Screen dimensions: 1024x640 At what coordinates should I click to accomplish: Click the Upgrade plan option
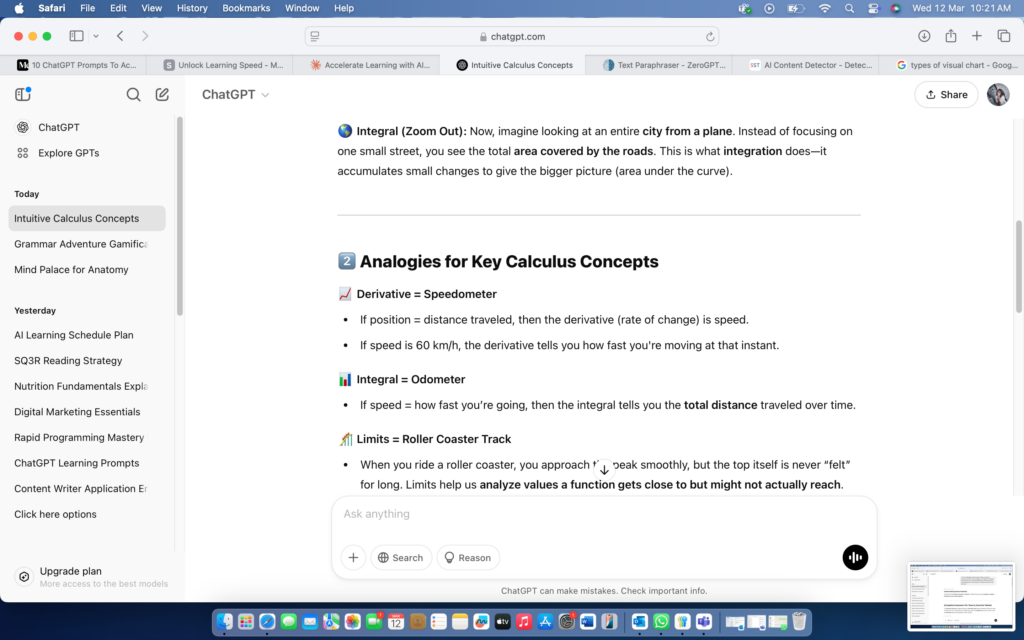(70, 571)
